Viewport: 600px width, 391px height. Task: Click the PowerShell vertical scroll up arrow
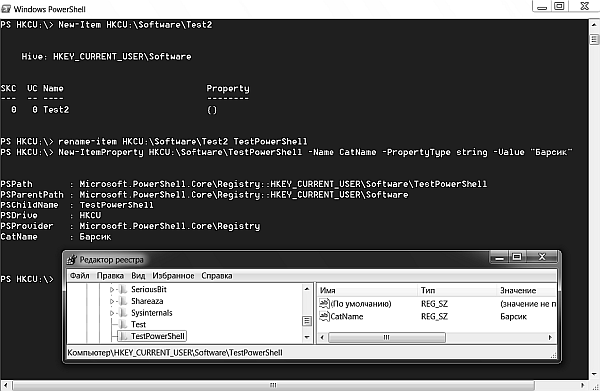click(594, 25)
